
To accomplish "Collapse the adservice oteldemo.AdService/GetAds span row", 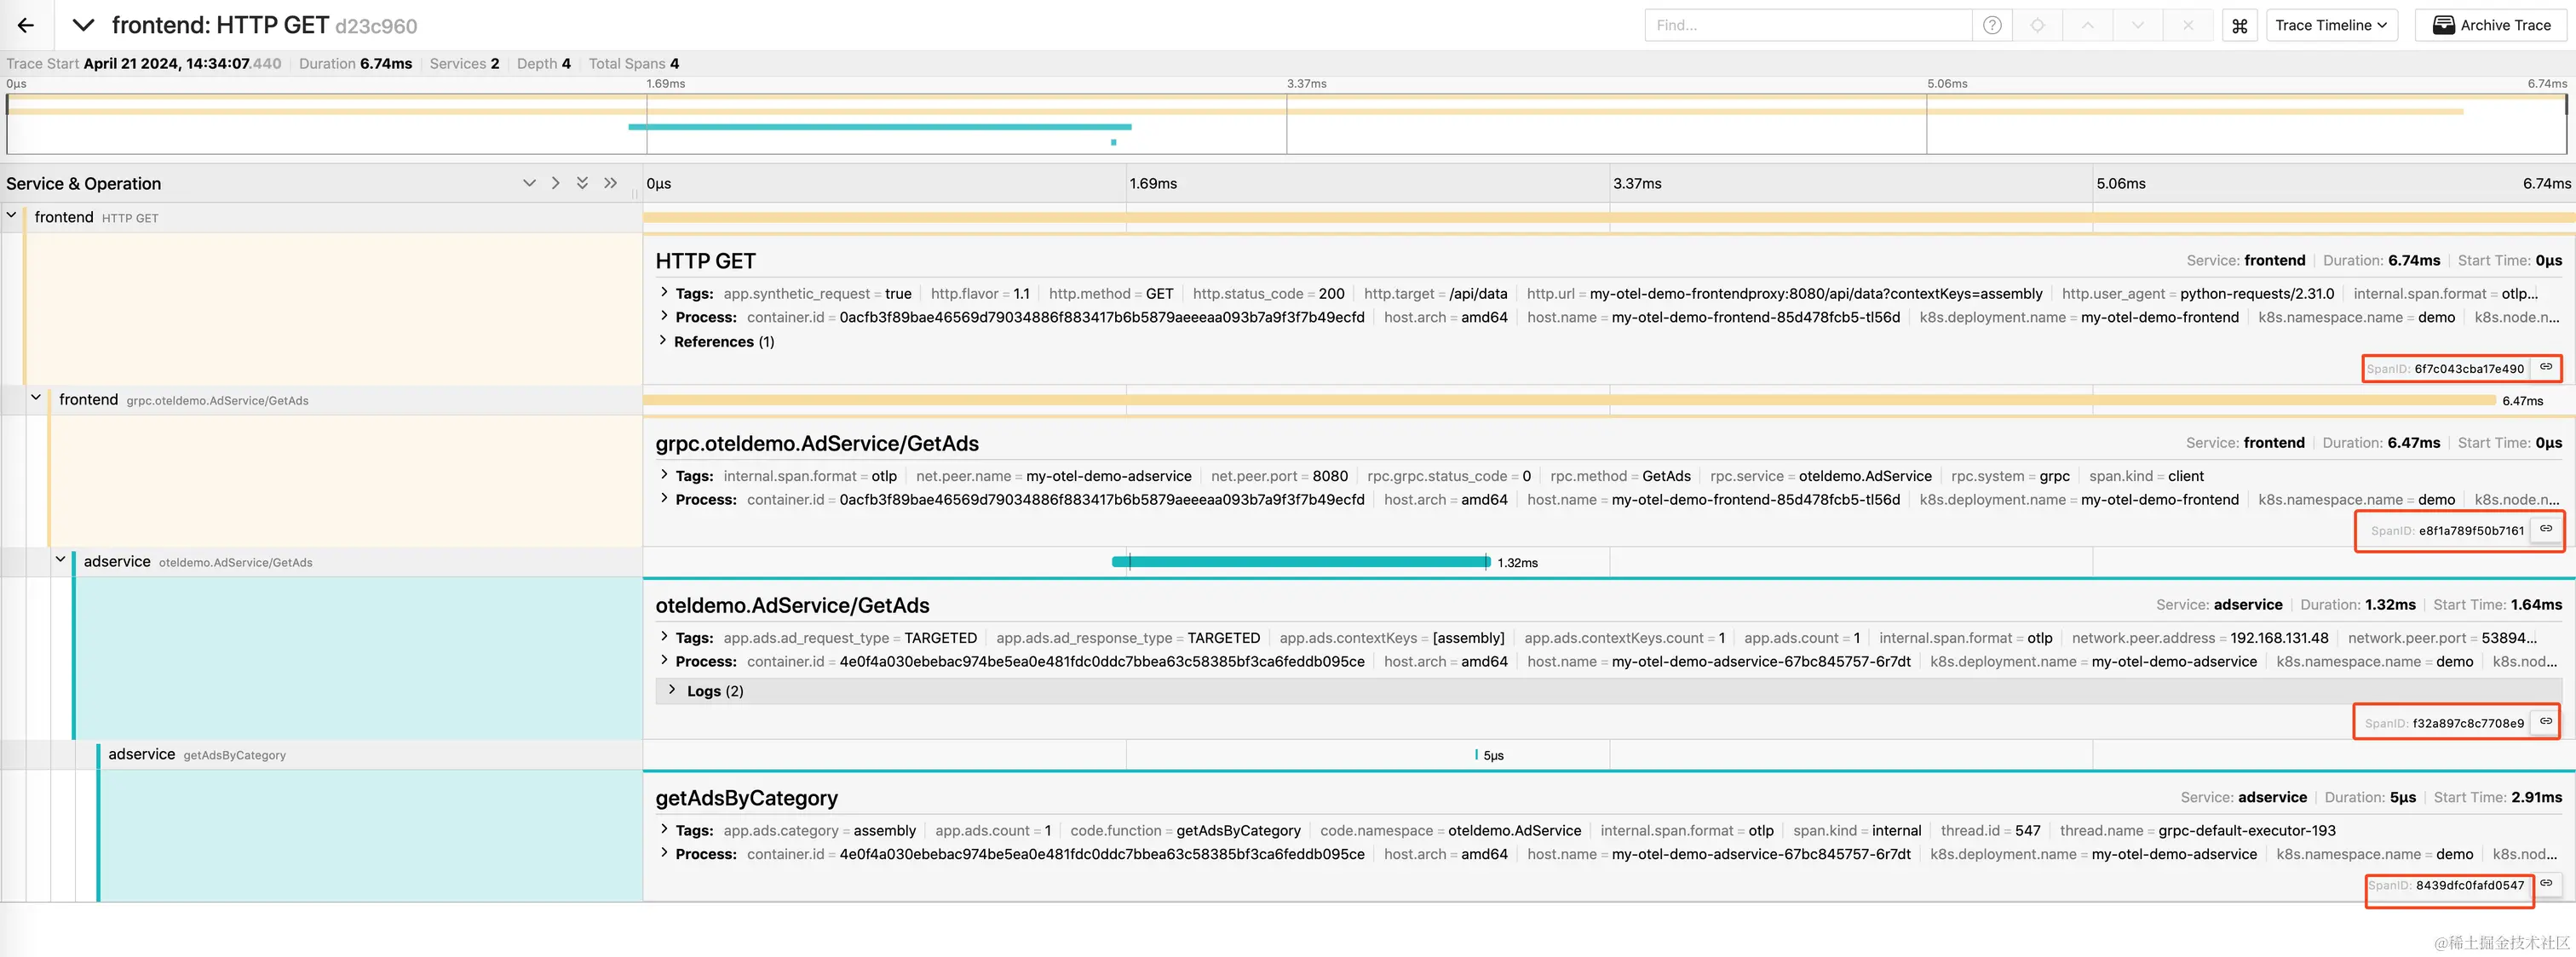I will coord(60,560).
